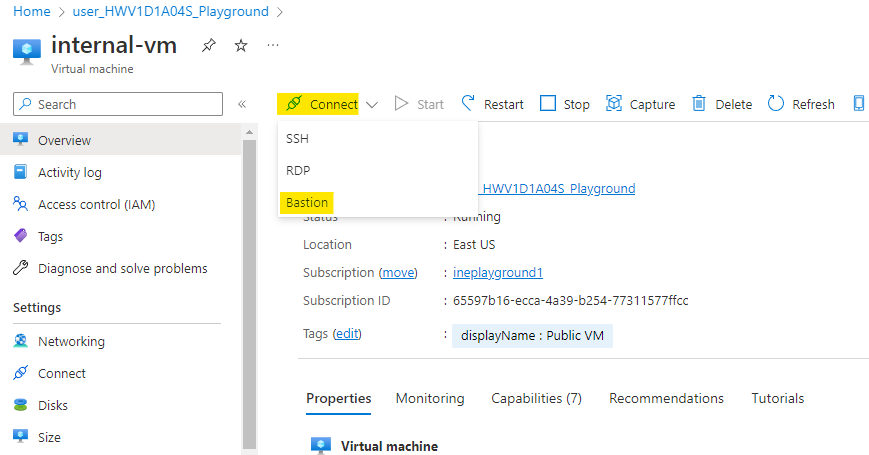869x455 pixels.
Task: Select RDP connection option
Action: (x=298, y=170)
